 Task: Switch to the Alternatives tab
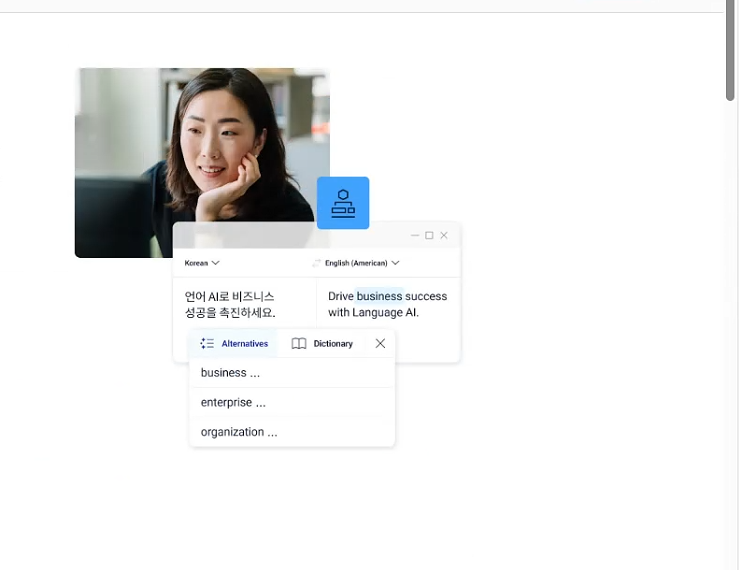(x=234, y=343)
